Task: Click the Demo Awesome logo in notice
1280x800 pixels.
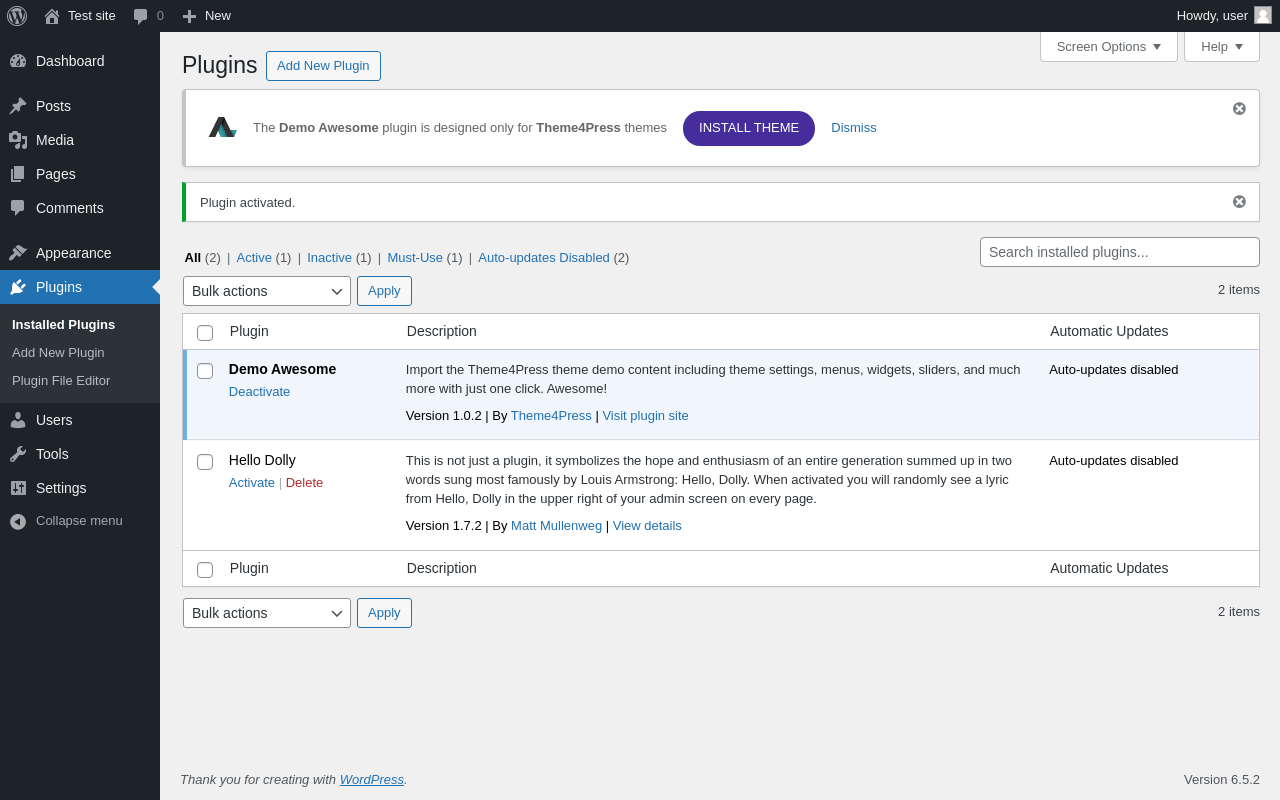Action: (x=222, y=127)
